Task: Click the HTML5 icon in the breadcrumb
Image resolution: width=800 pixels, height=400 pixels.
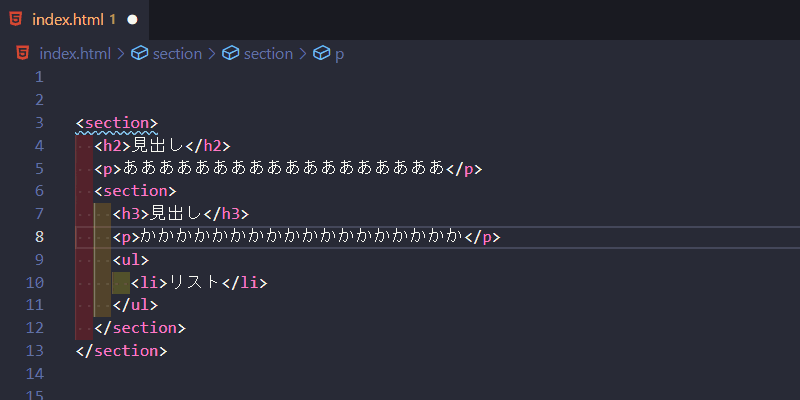Action: point(22,53)
